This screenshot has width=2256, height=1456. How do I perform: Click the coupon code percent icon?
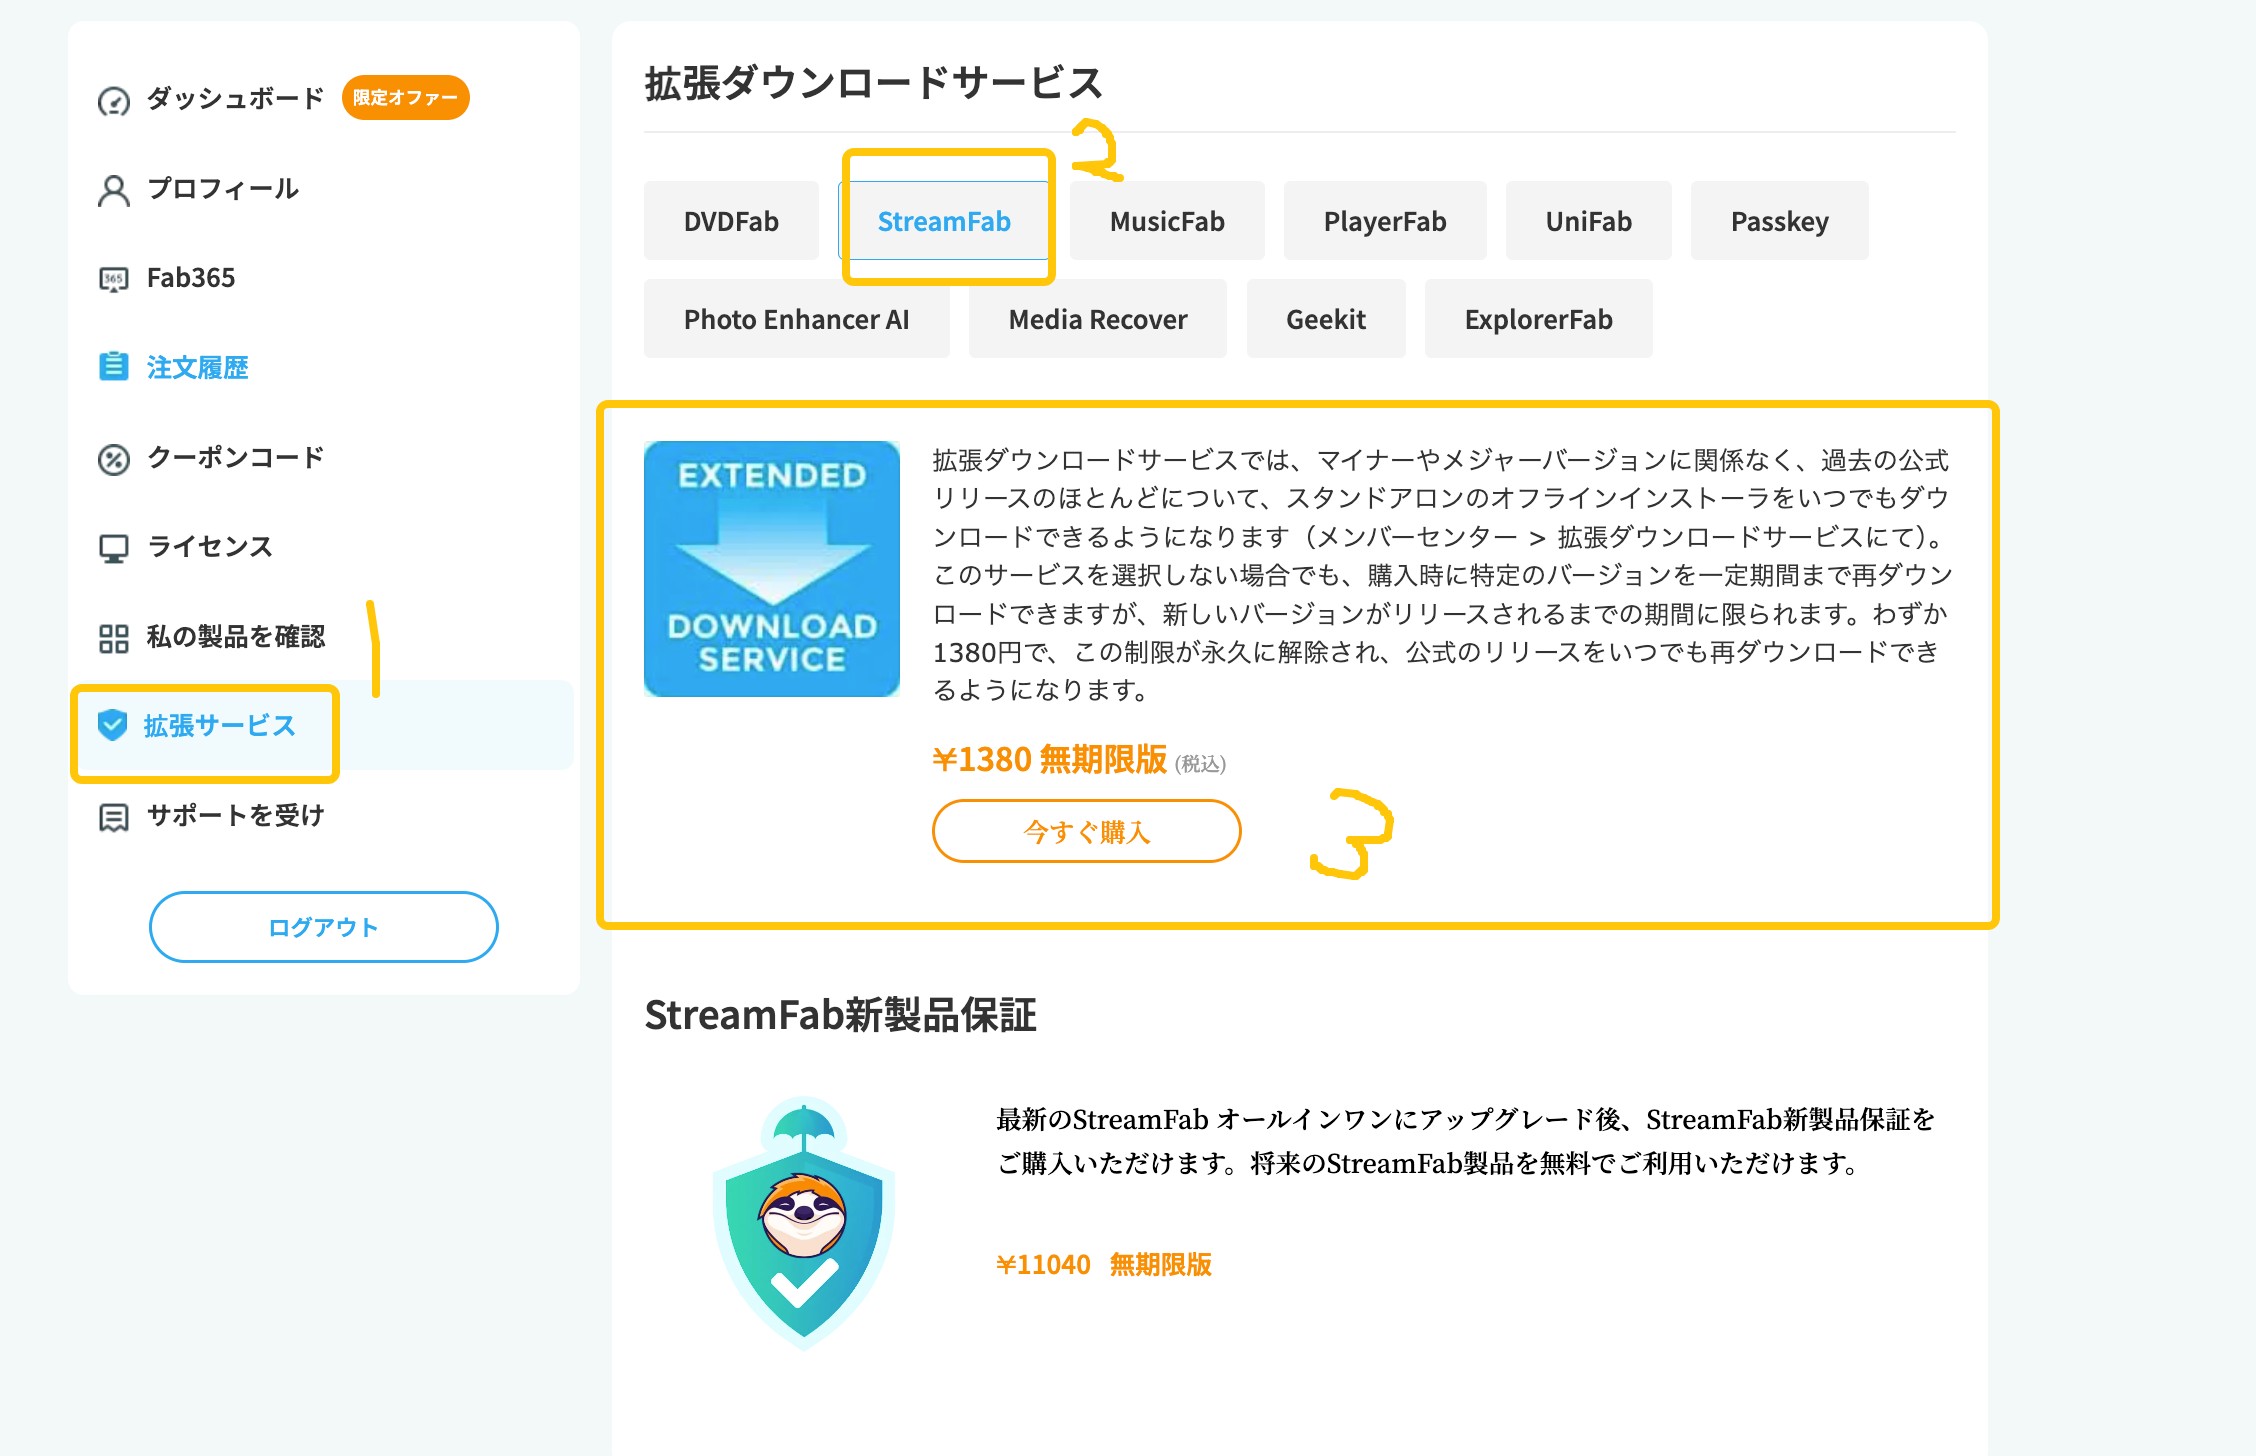pyautogui.click(x=114, y=459)
